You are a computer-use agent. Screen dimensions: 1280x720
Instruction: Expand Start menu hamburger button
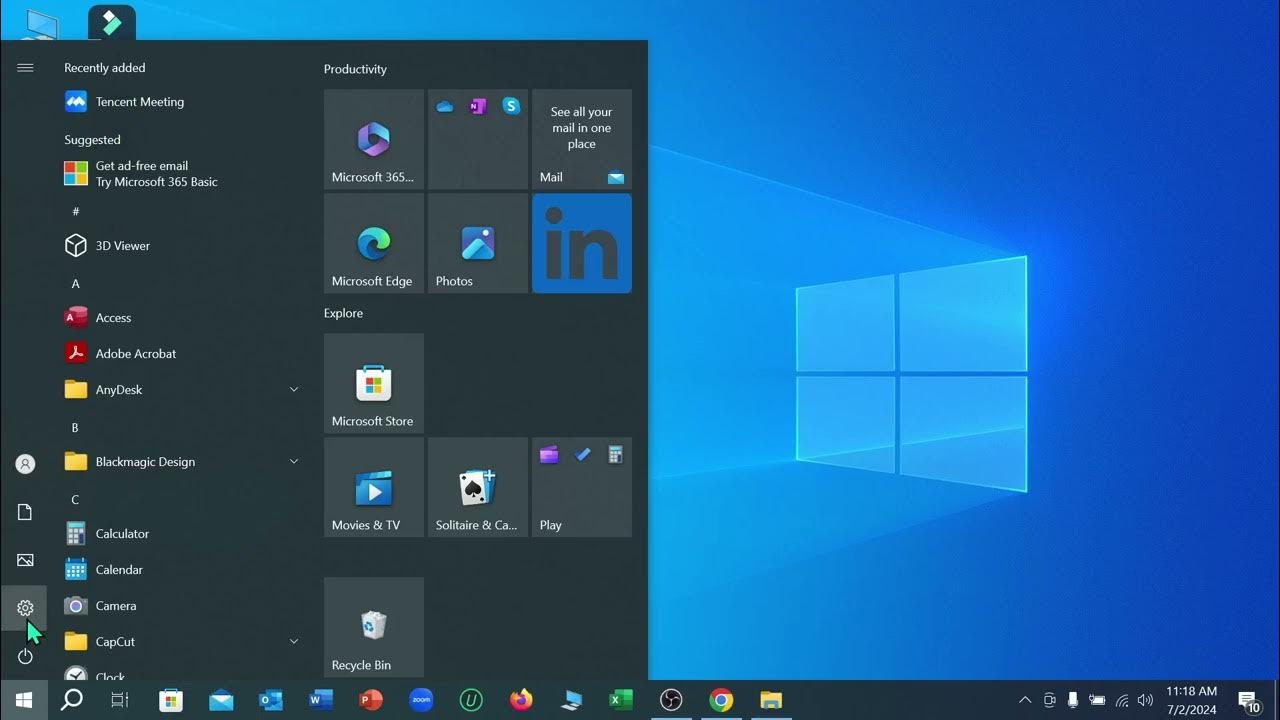[x=25, y=68]
